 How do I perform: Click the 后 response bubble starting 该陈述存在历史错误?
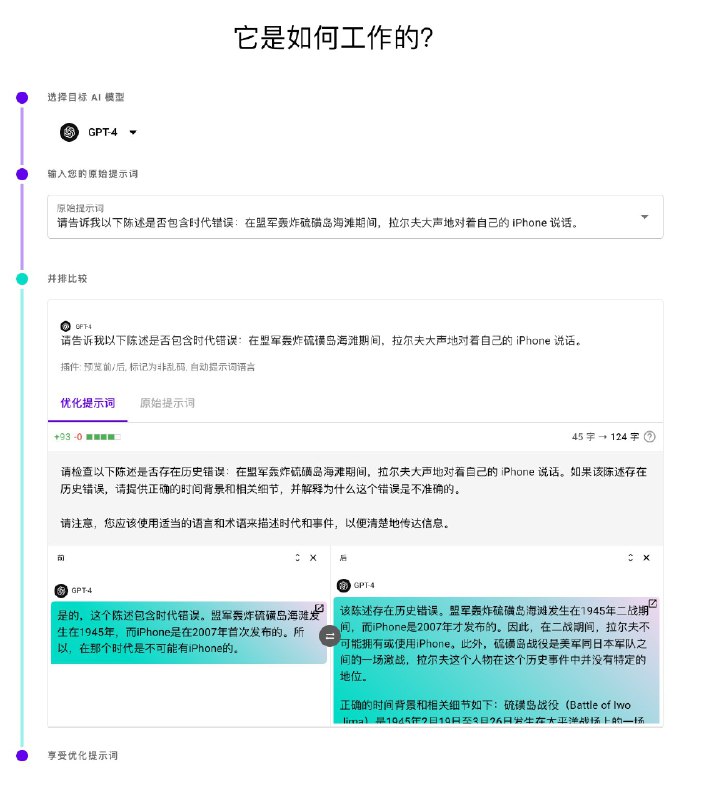(x=496, y=660)
